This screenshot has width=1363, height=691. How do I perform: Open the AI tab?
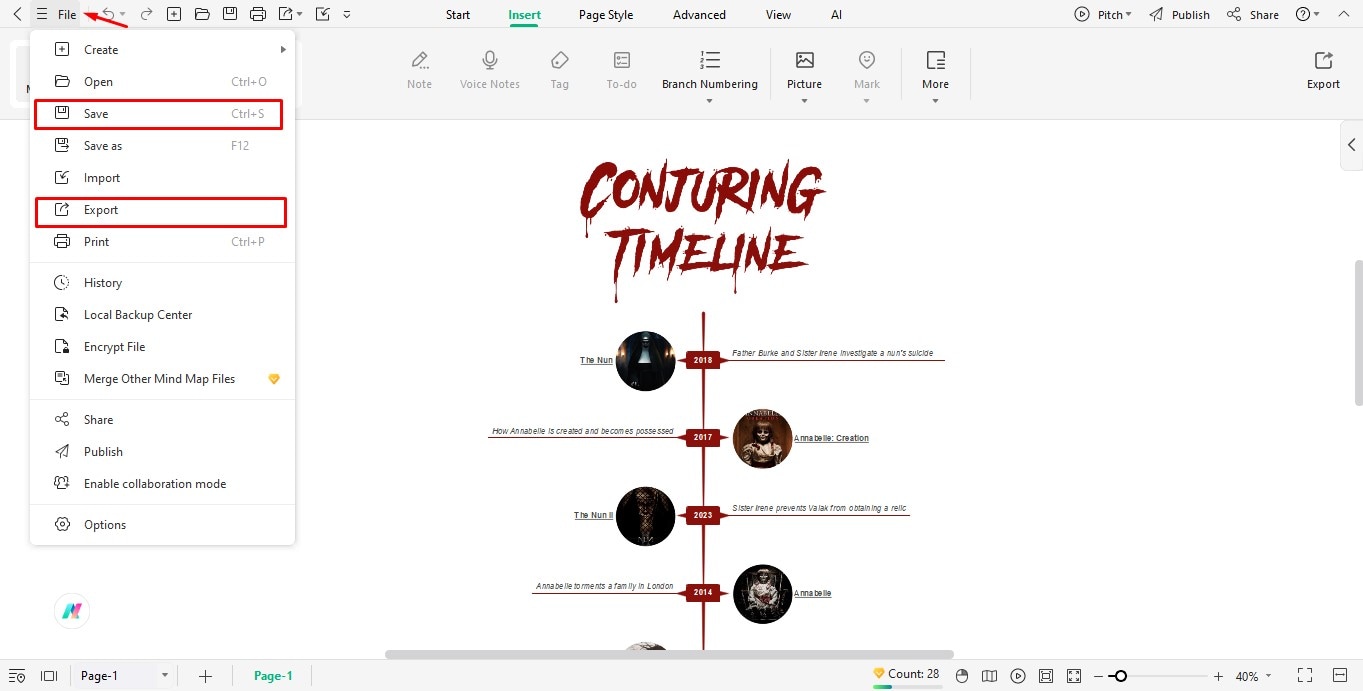tap(836, 15)
